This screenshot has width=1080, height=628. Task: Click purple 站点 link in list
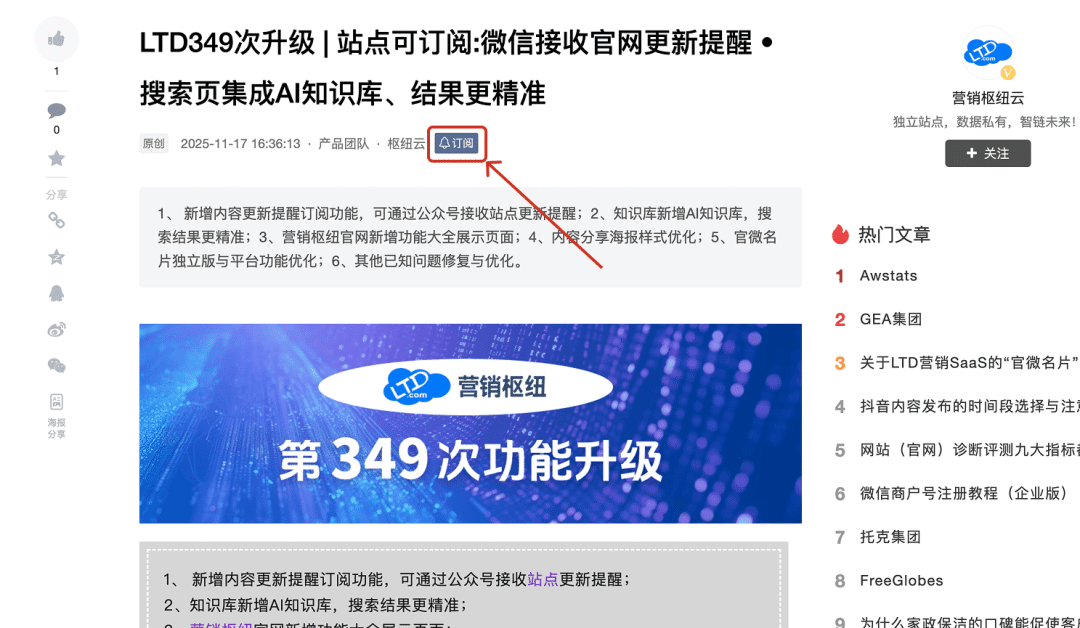click(x=543, y=579)
